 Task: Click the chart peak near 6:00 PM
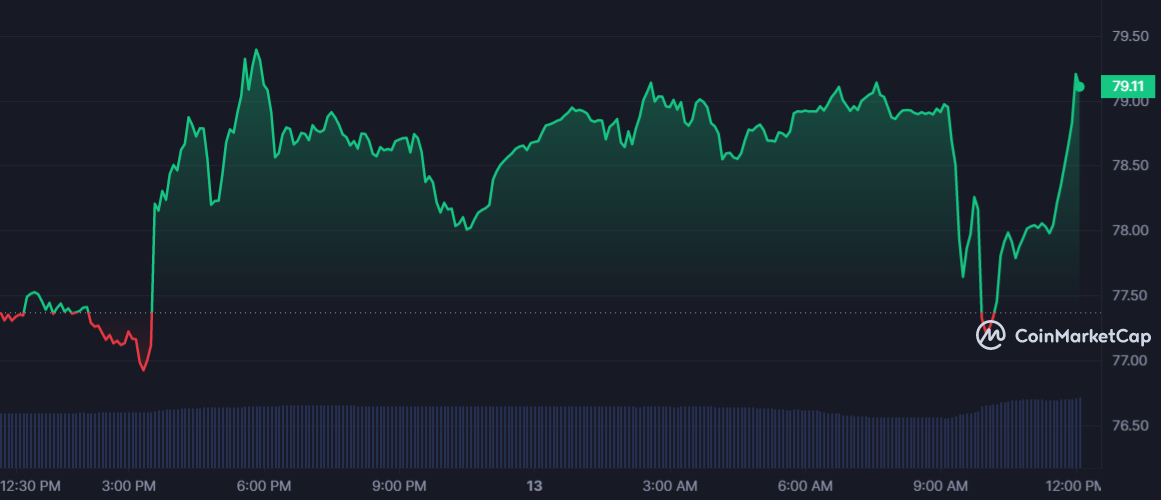coord(256,50)
